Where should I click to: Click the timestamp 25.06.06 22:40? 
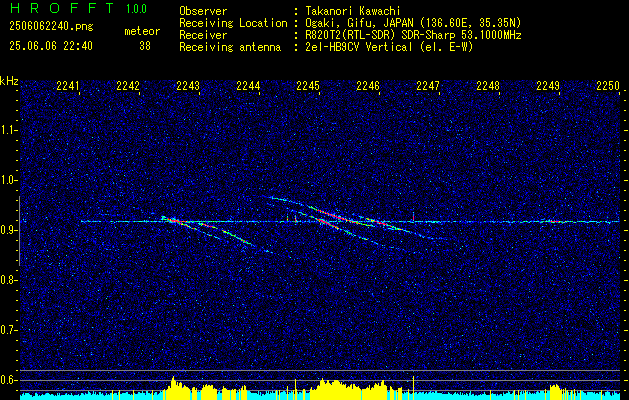[51, 46]
